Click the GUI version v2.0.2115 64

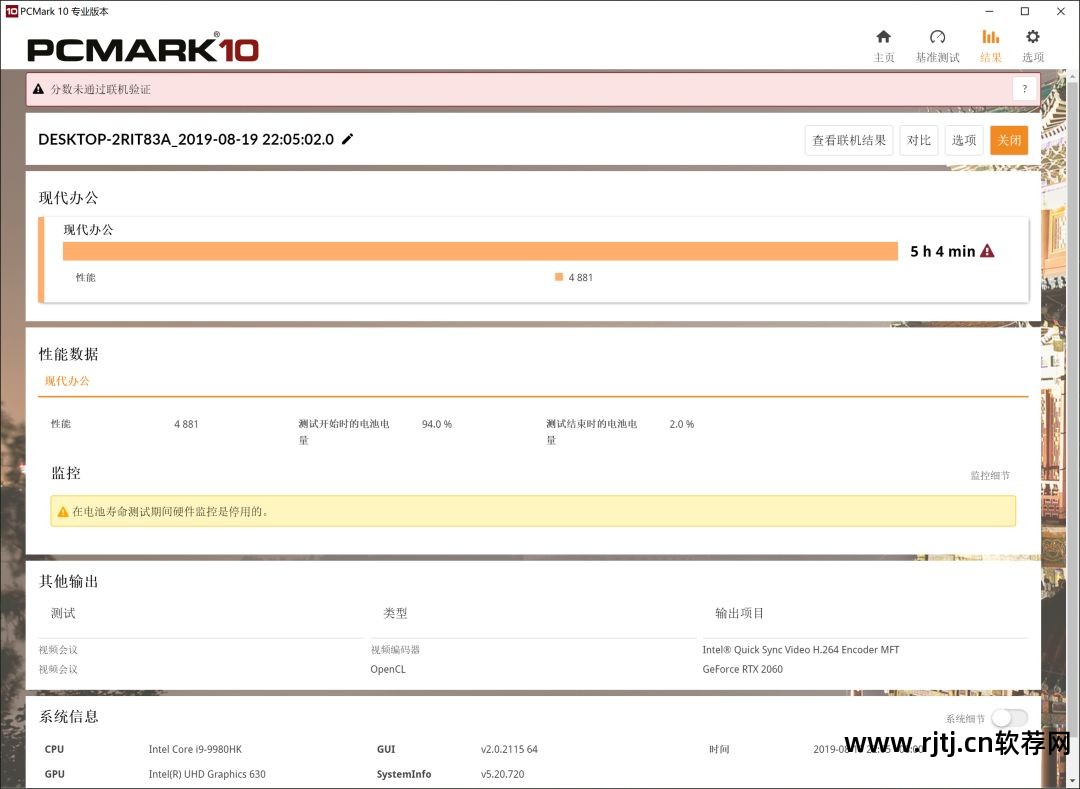tap(509, 749)
